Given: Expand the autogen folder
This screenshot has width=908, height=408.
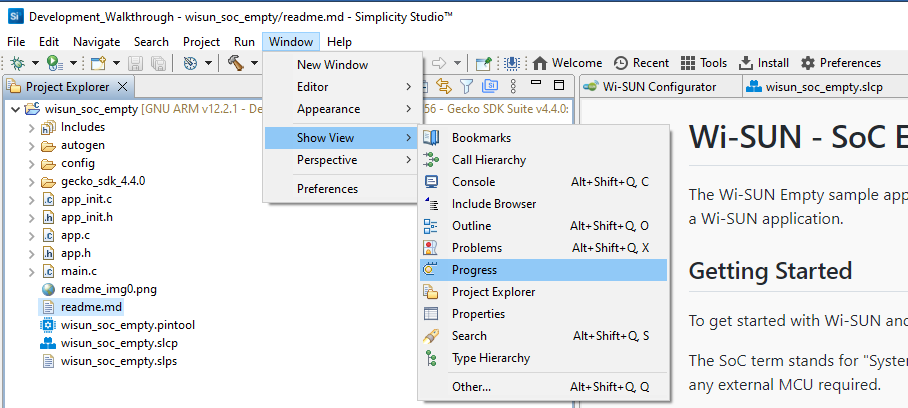Looking at the screenshot, I should click(x=31, y=145).
